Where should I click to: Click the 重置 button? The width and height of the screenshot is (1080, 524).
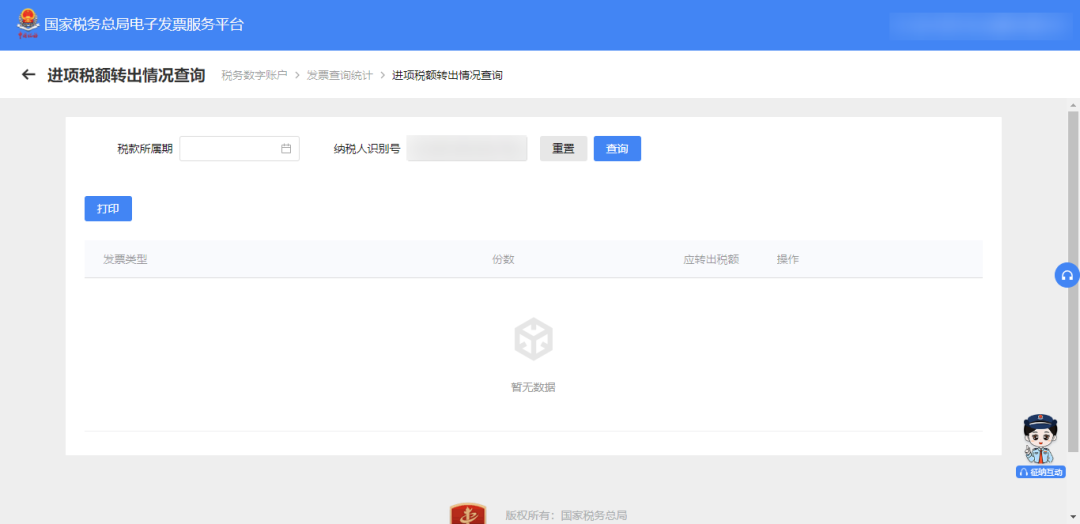(563, 149)
